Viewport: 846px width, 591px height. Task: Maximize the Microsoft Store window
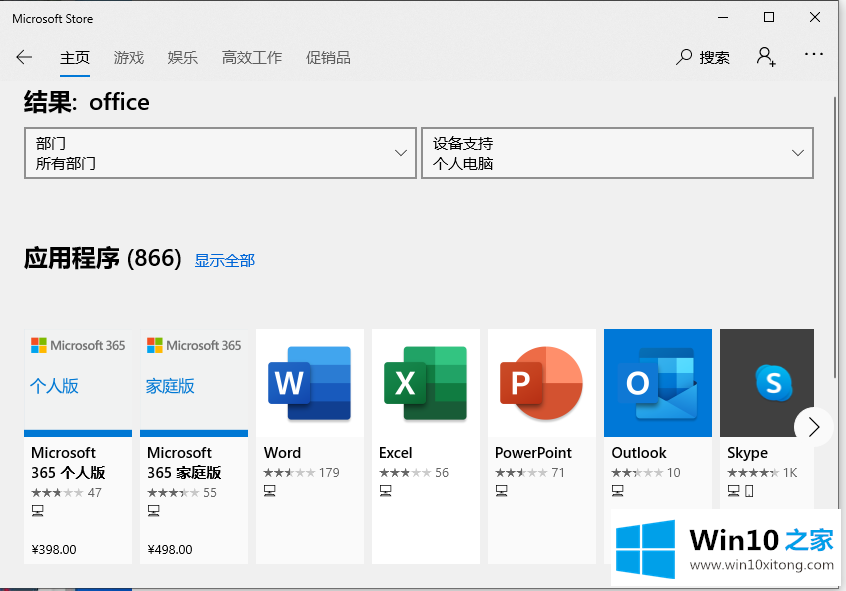(769, 17)
